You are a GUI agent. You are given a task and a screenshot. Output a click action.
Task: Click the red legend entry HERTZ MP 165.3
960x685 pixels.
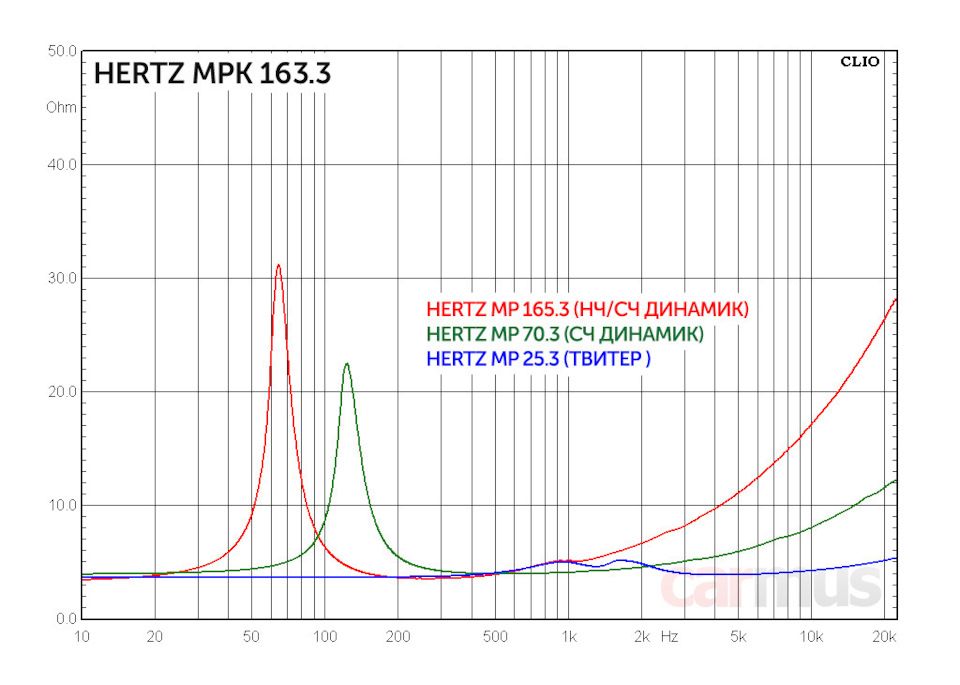(x=588, y=309)
